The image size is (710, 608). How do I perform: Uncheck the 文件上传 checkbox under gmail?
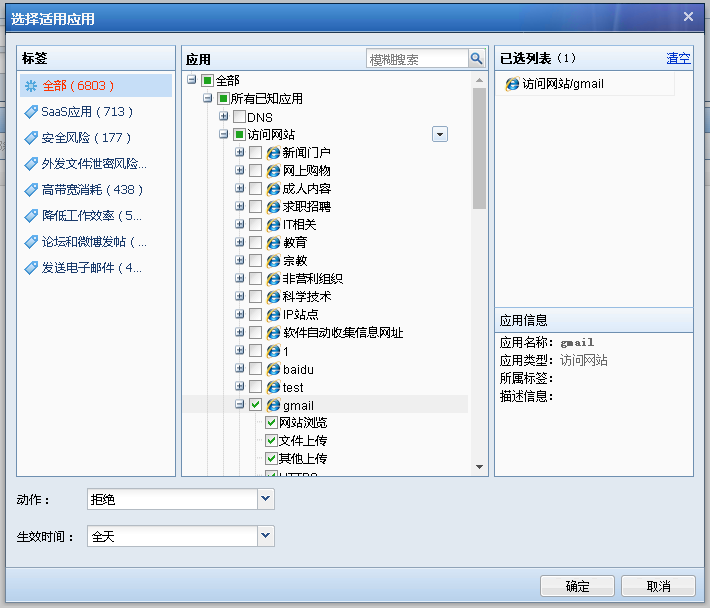tap(271, 441)
